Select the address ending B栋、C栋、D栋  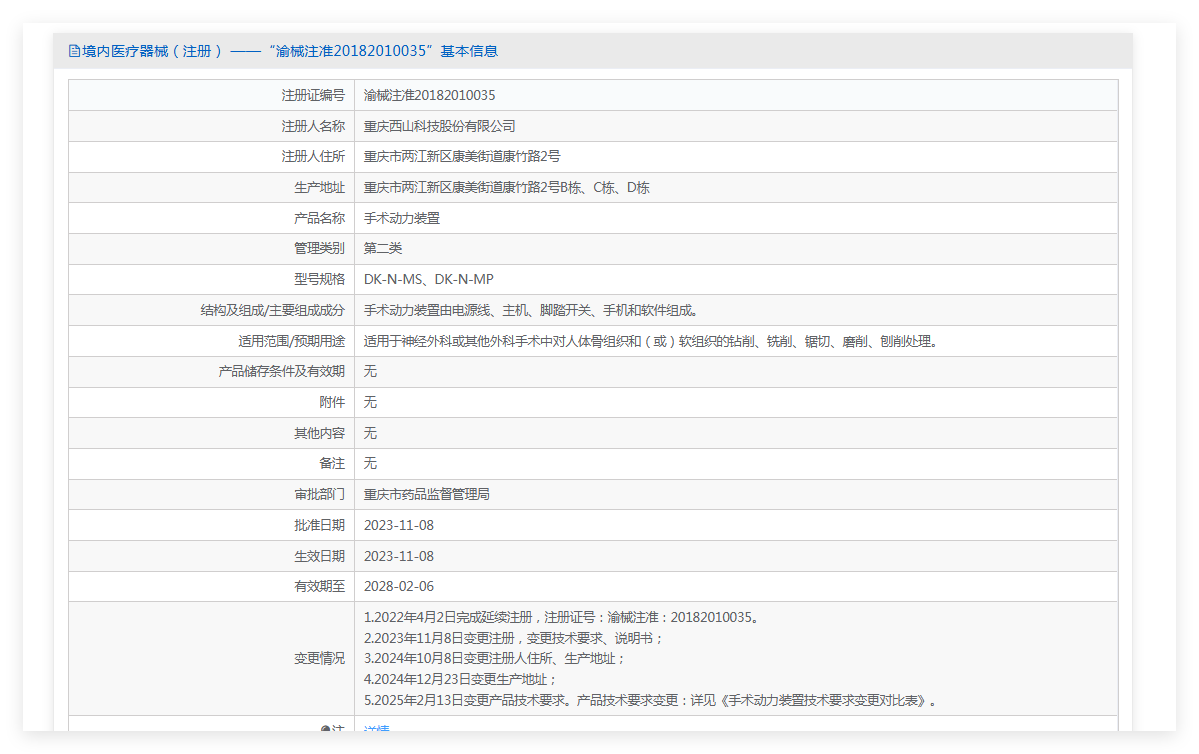[x=506, y=187]
